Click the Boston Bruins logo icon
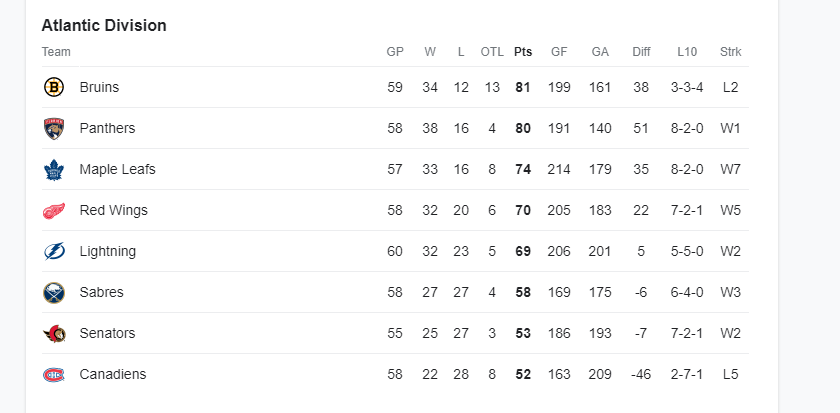The height and width of the screenshot is (413, 840). 54,87
